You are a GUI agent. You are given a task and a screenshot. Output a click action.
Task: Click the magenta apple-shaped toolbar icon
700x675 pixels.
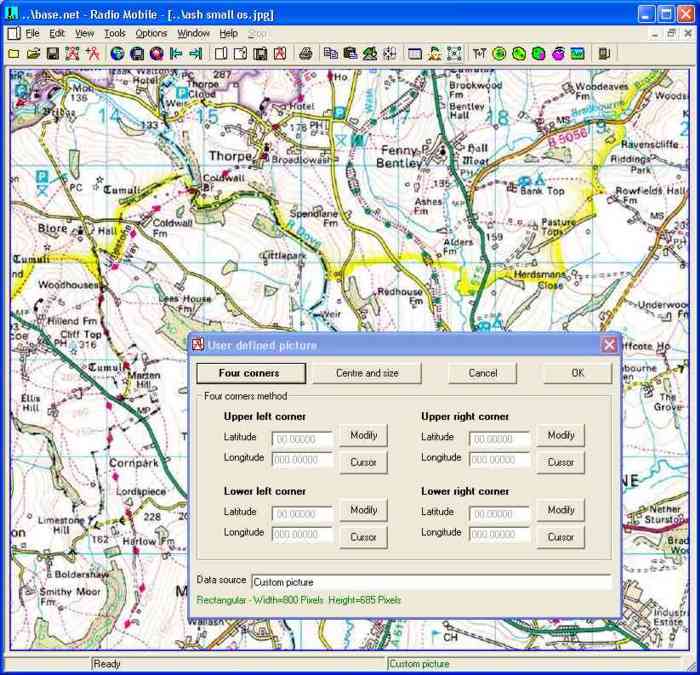(558, 54)
